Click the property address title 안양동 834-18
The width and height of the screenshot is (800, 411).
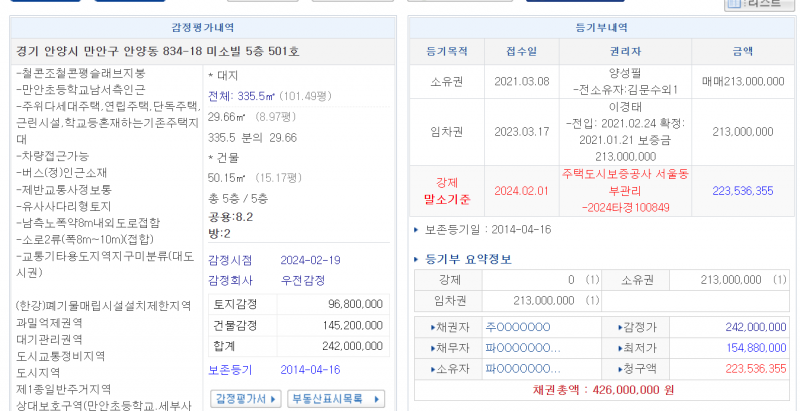pos(157,51)
